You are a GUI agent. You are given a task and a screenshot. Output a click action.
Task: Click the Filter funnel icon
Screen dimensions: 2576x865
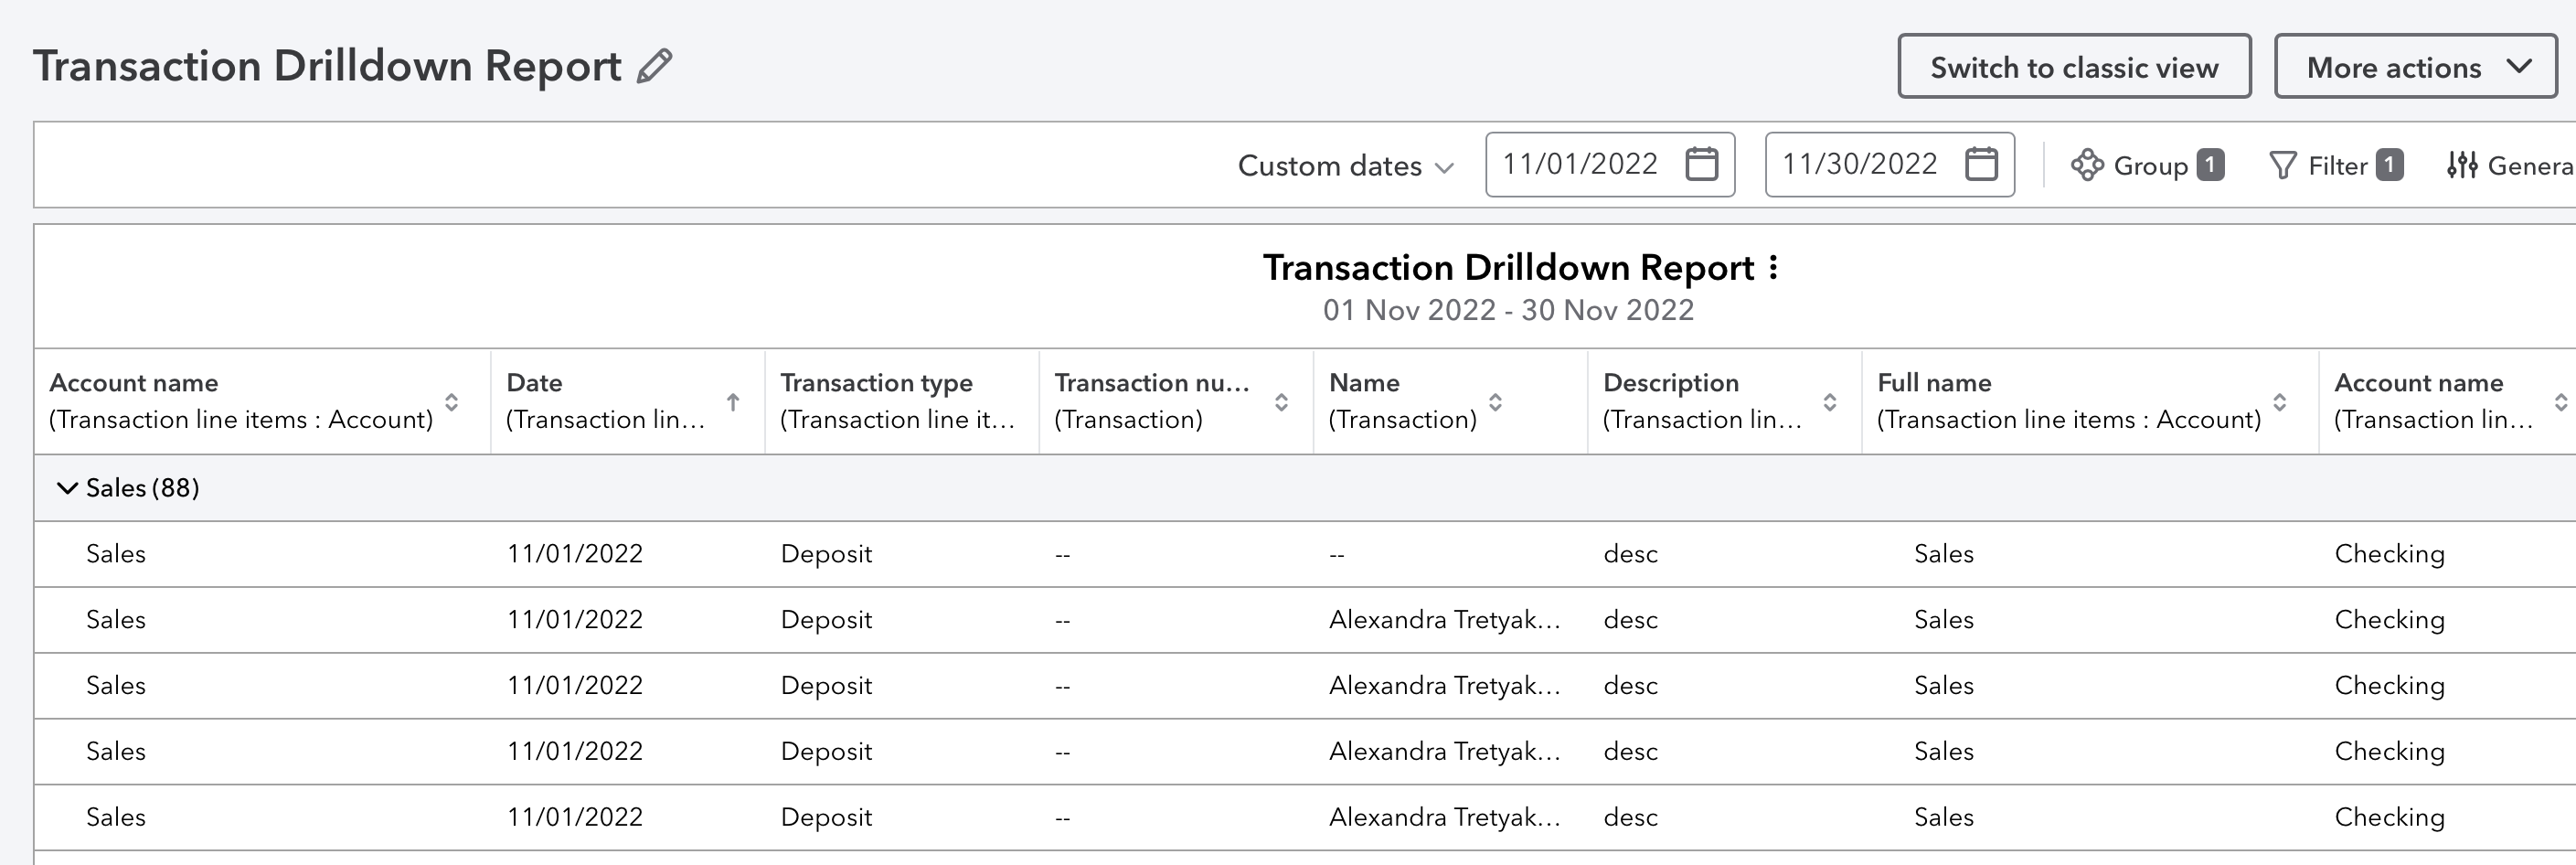[2283, 165]
